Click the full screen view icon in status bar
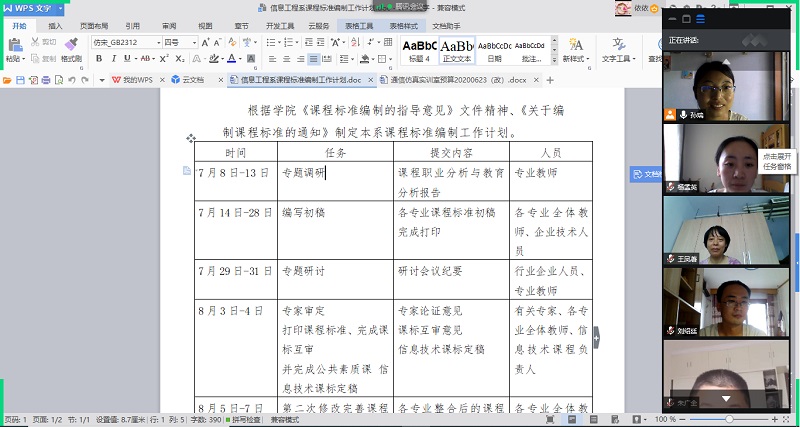Viewport: 800px width, 427px height. (550, 419)
